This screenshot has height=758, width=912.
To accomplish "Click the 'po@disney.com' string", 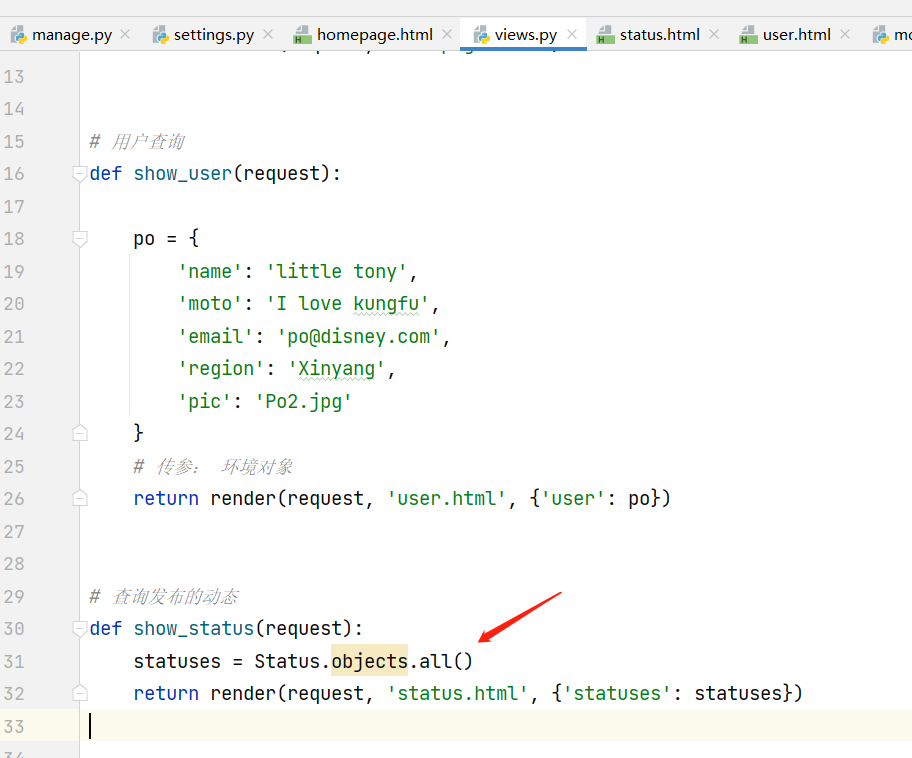I will [358, 337].
